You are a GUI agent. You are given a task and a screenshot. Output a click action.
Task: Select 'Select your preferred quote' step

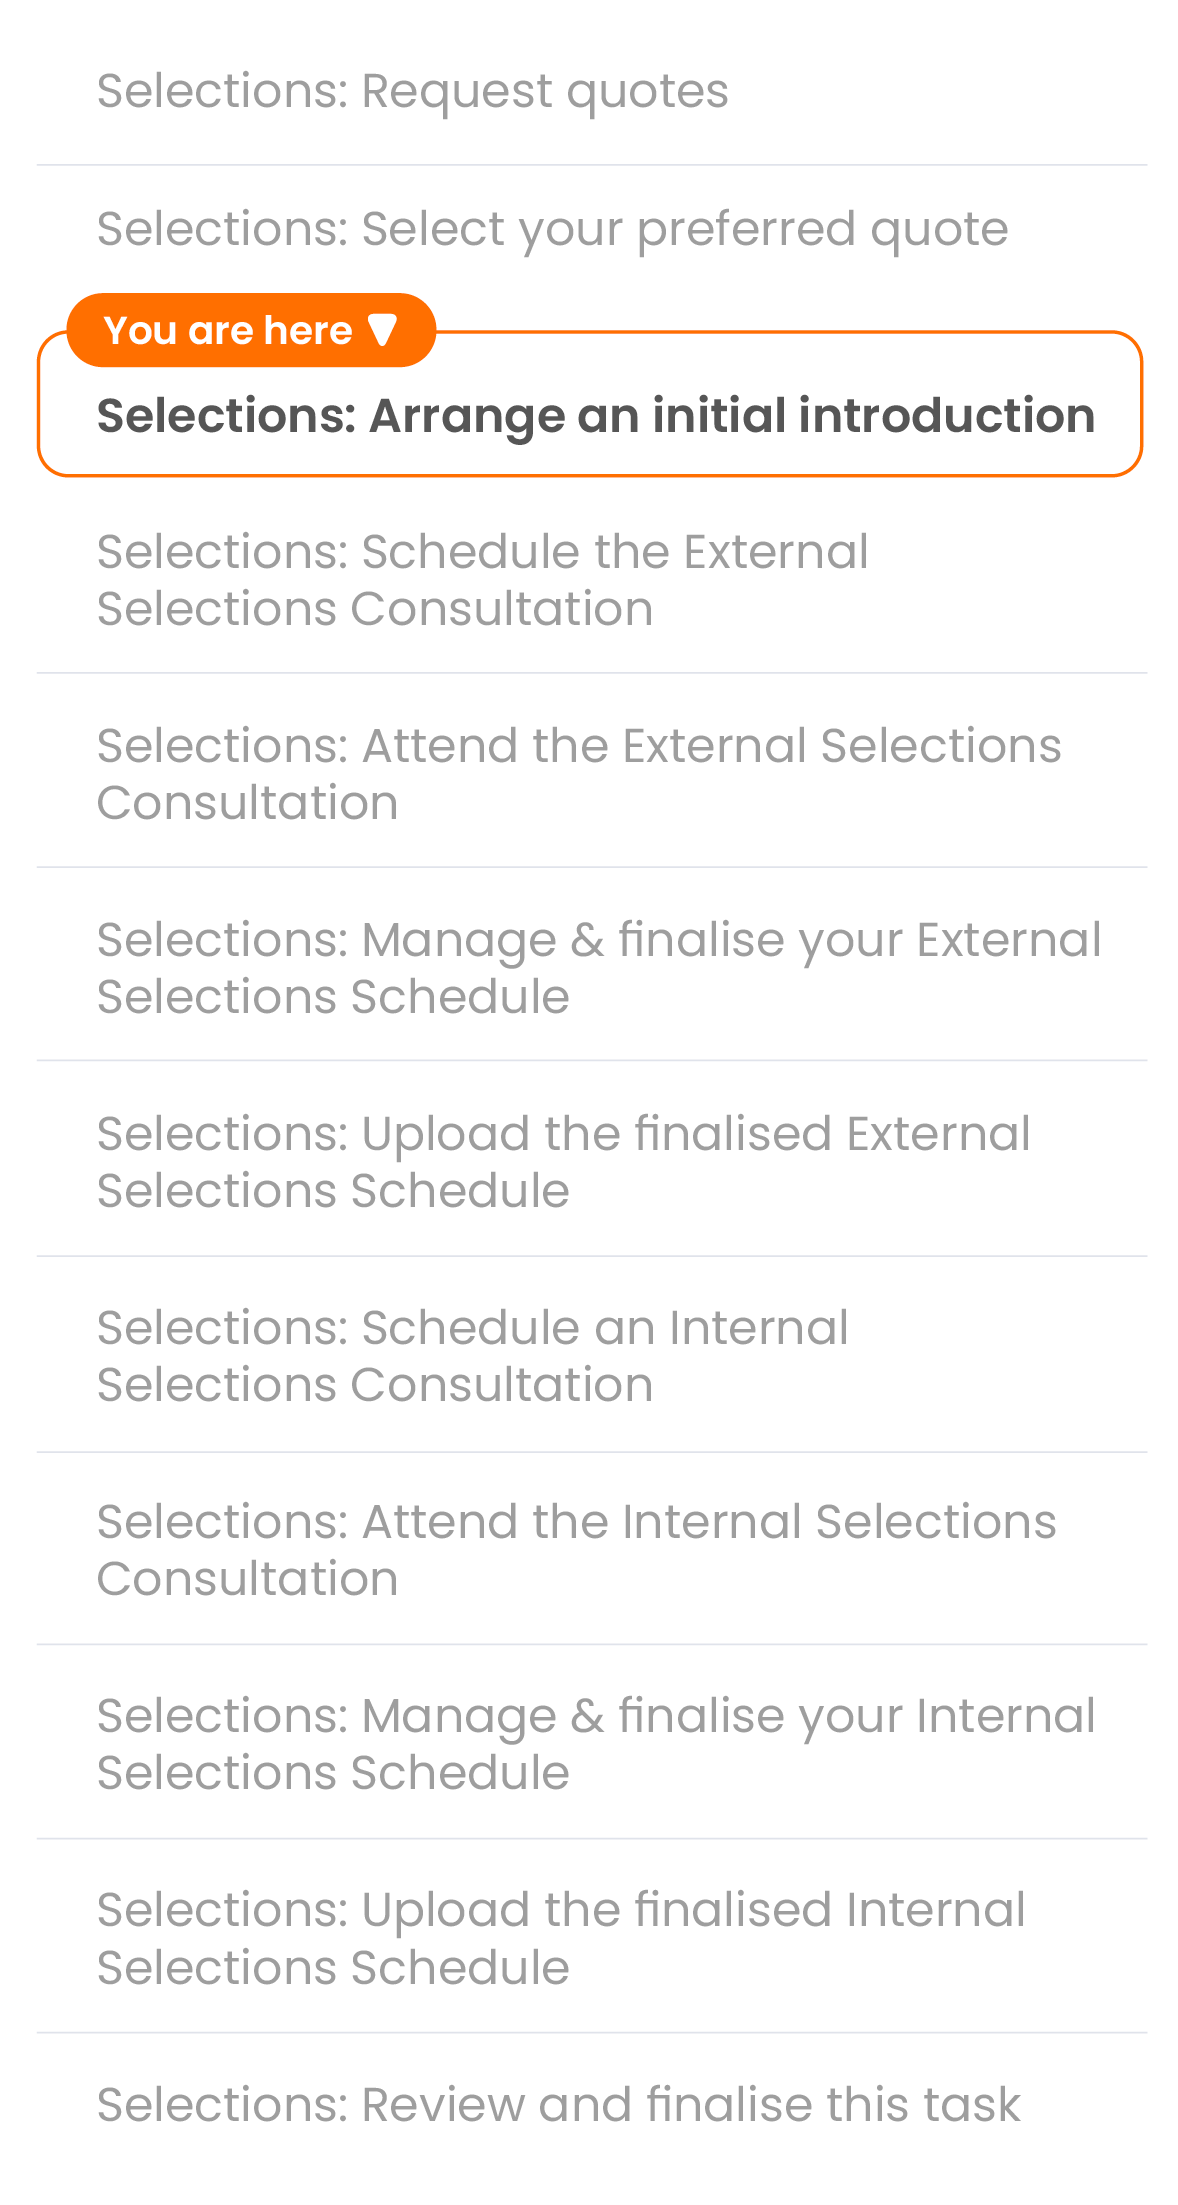(x=552, y=229)
